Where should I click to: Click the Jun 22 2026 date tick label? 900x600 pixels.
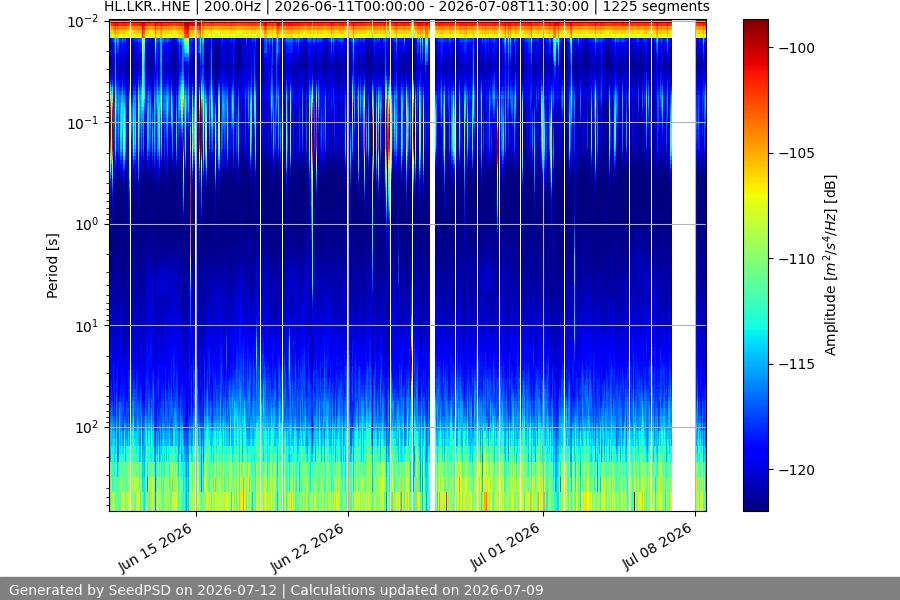(307, 548)
